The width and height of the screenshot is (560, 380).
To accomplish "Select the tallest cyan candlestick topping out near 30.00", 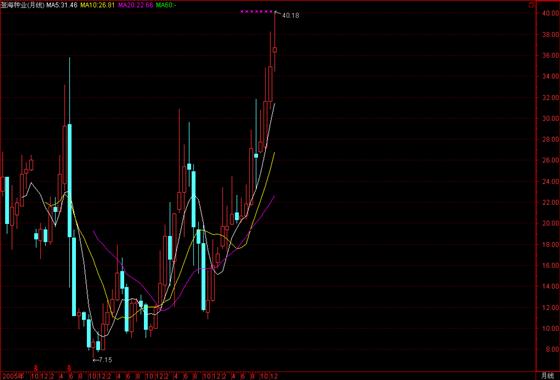I will [70, 180].
